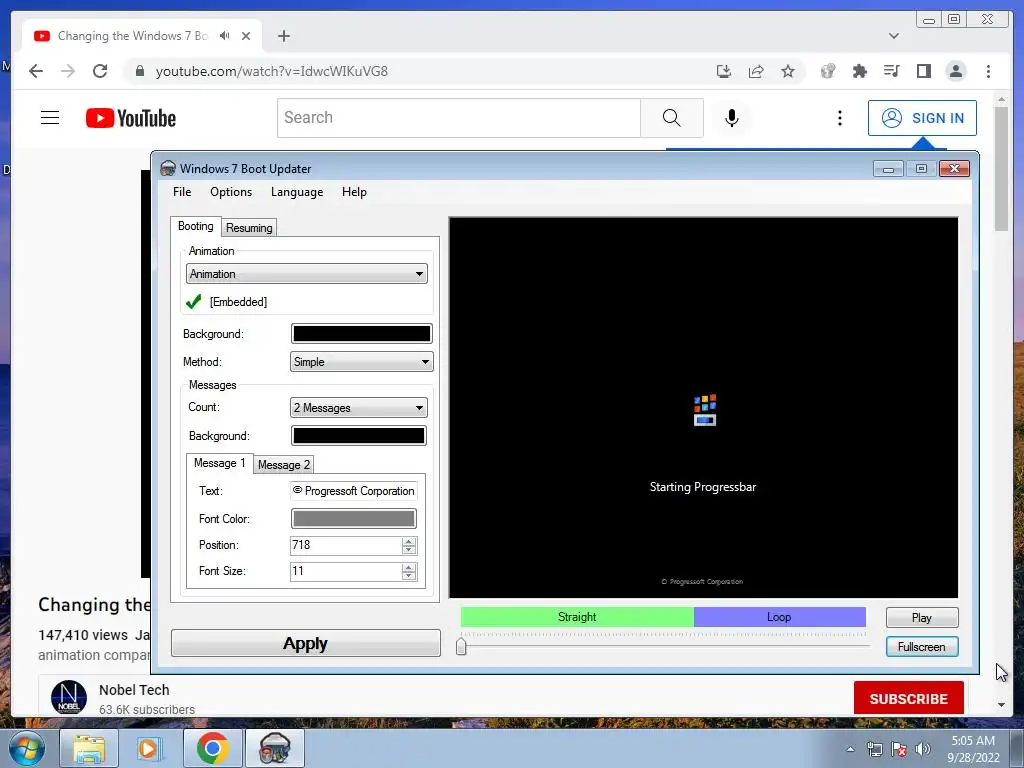
Task: Mute tab via speaker icon on tab
Action: pyautogui.click(x=225, y=35)
